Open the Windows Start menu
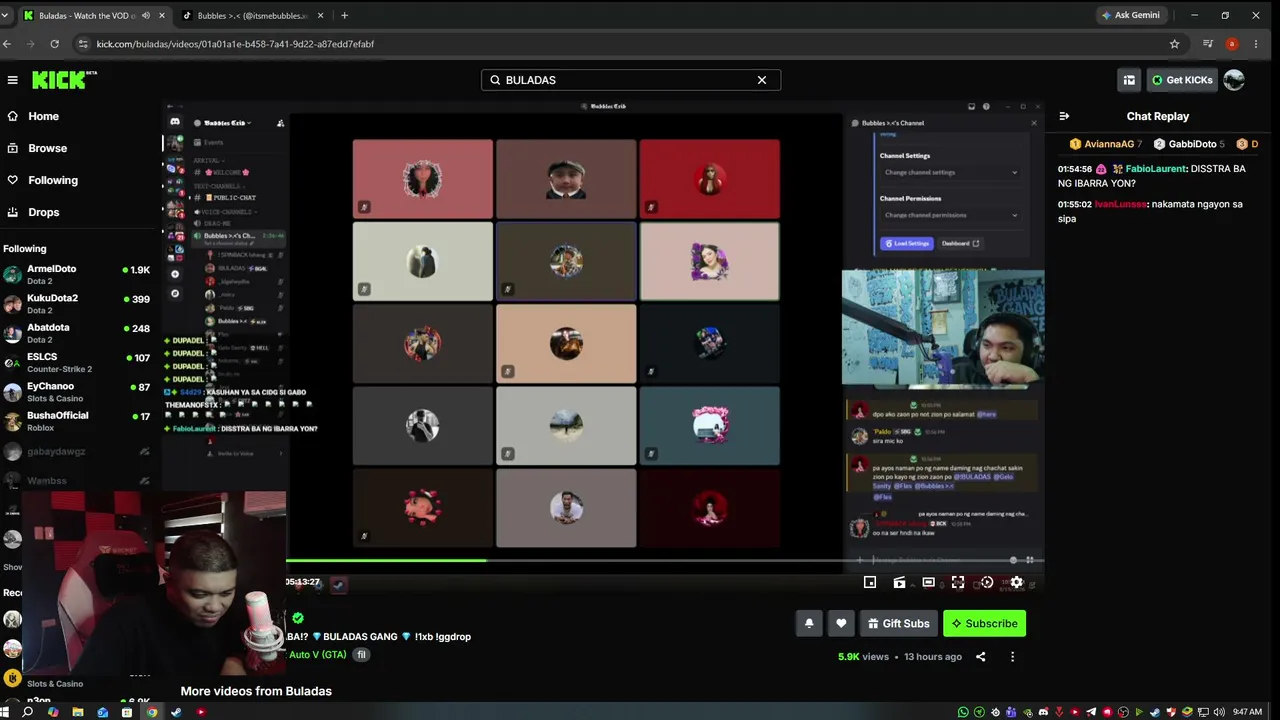Screen dimensions: 1280x720 6,712
